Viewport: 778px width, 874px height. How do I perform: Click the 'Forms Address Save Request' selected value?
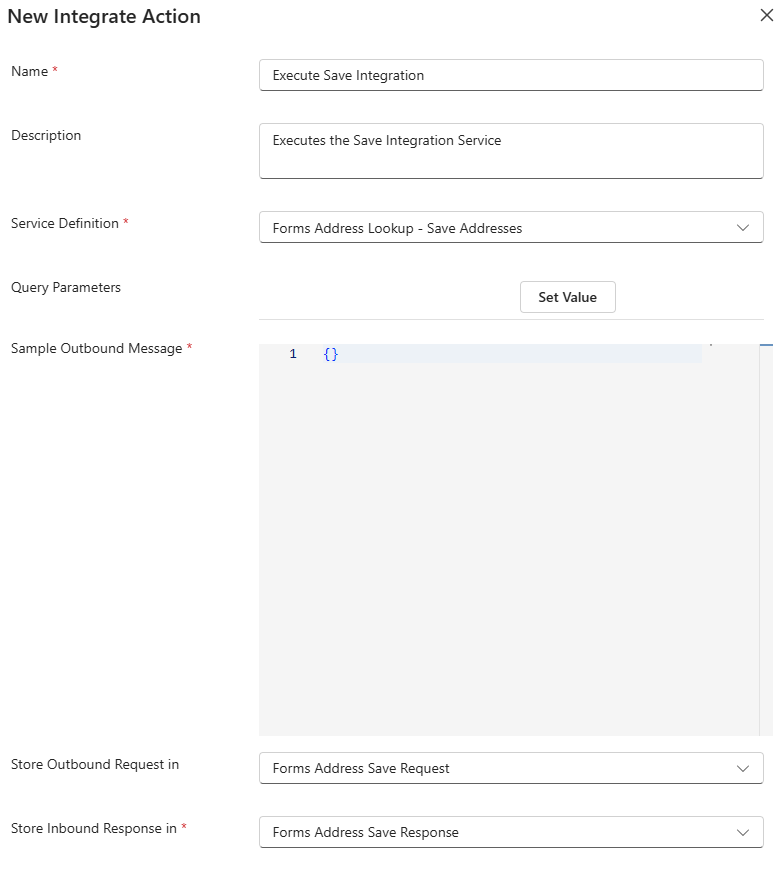click(x=361, y=768)
